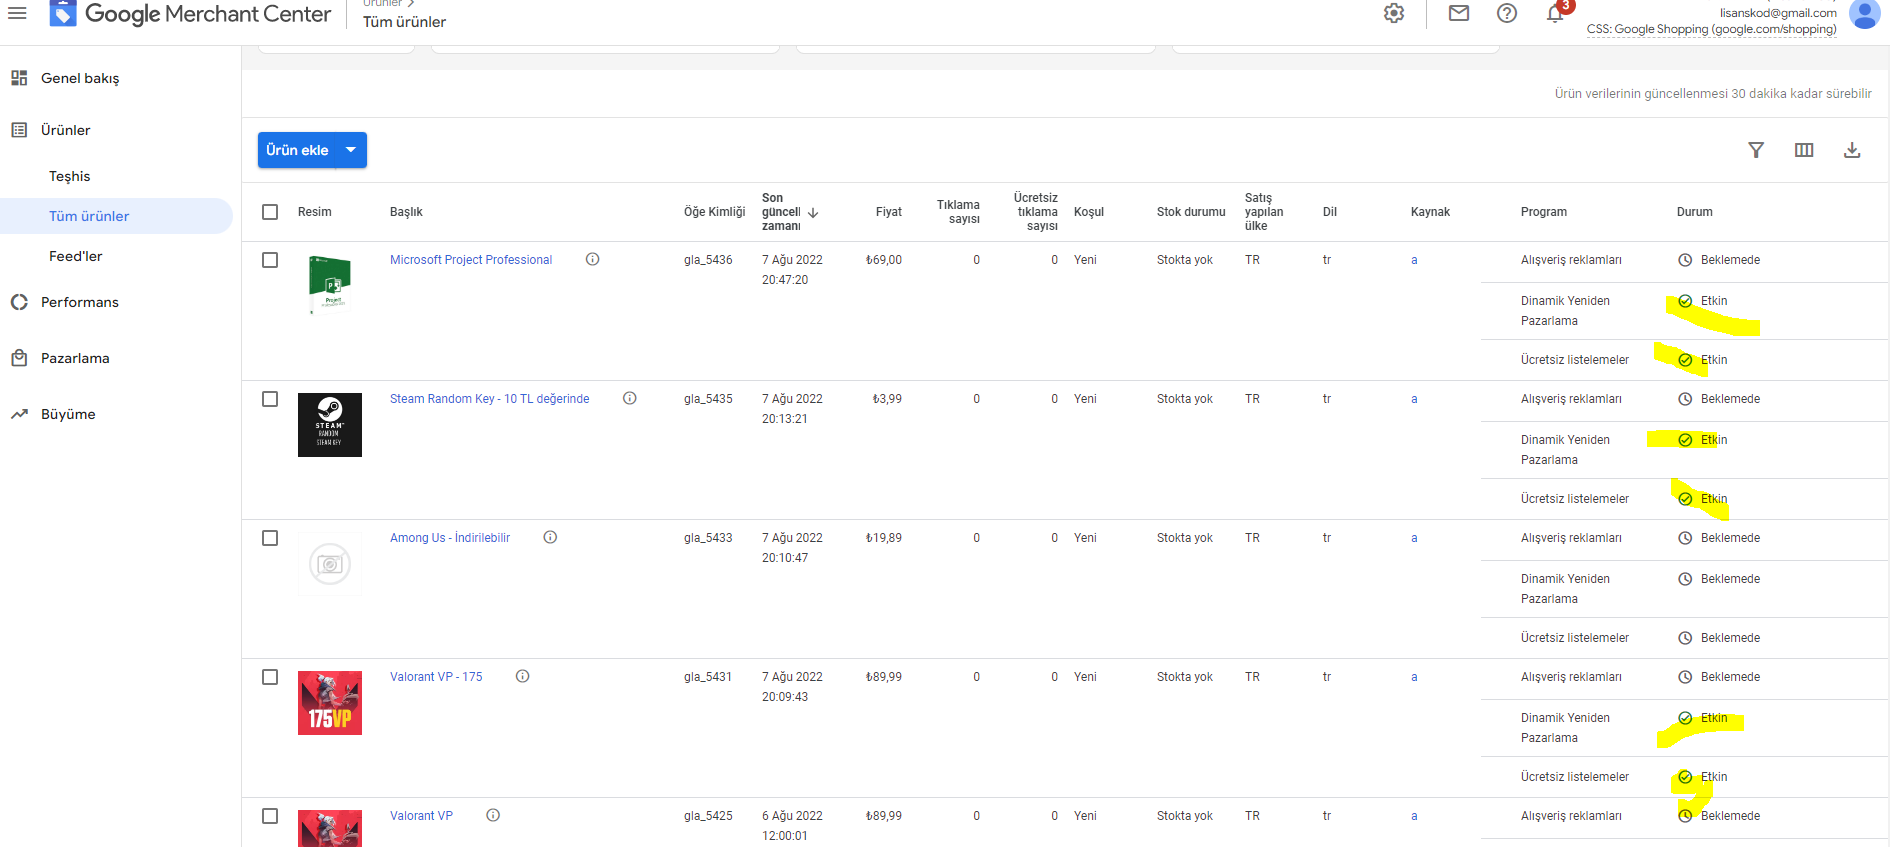1890x847 pixels.
Task: Select Tüm ürünler in the sidebar
Action: [116, 216]
